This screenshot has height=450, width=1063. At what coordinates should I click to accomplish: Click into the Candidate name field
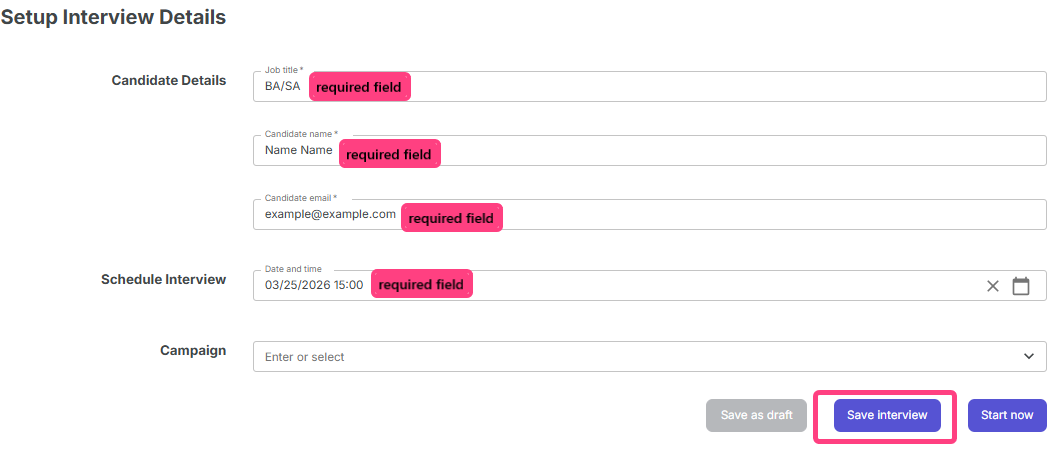700,151
